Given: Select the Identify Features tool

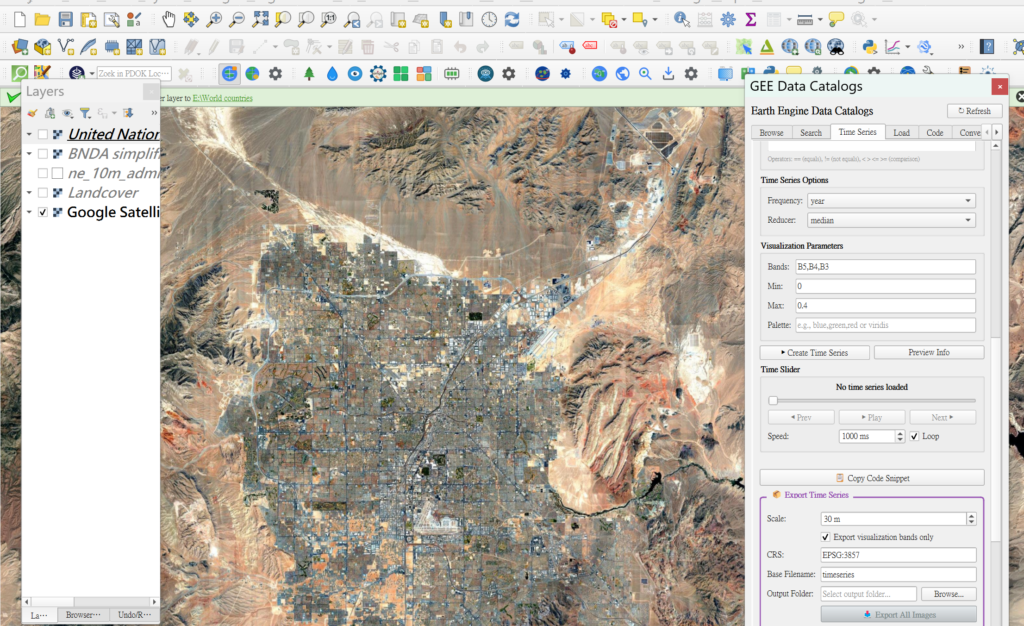Looking at the screenshot, I should tap(681, 19).
